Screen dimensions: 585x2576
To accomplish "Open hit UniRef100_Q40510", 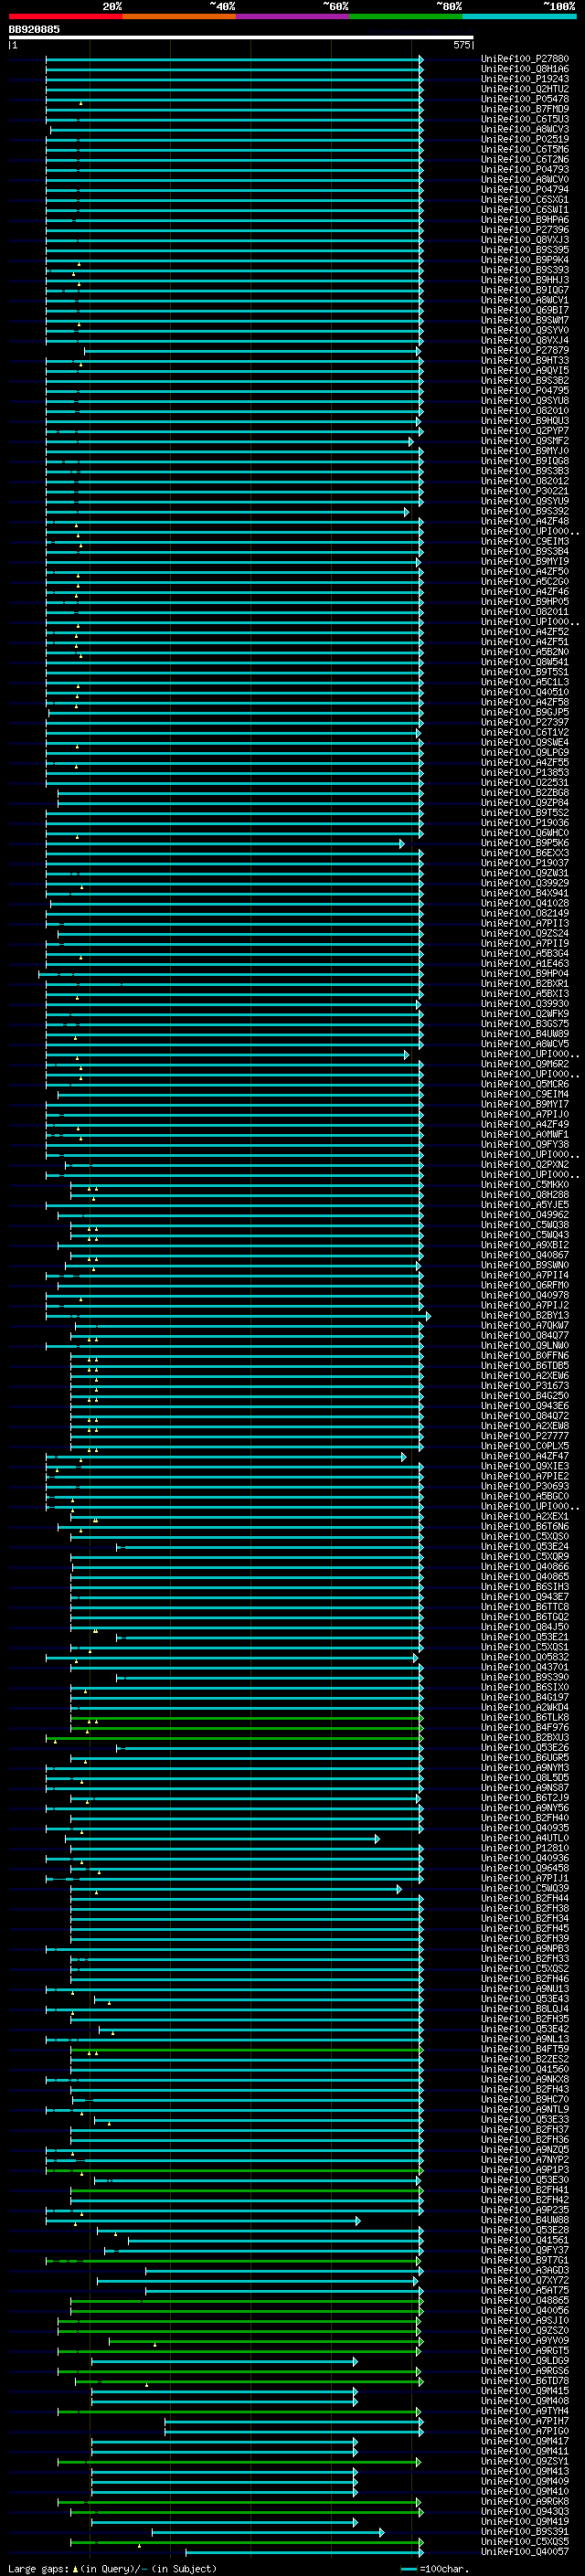I will [525, 692].
